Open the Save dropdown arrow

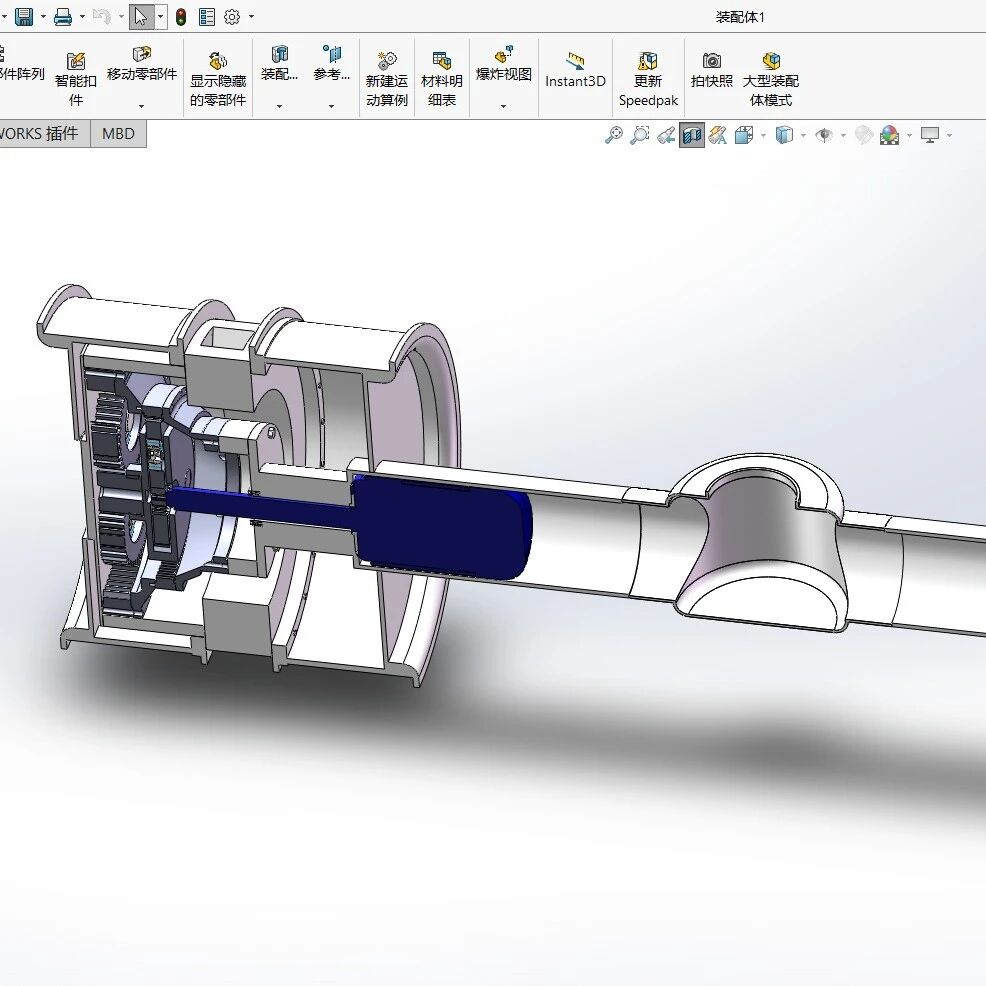pos(43,17)
